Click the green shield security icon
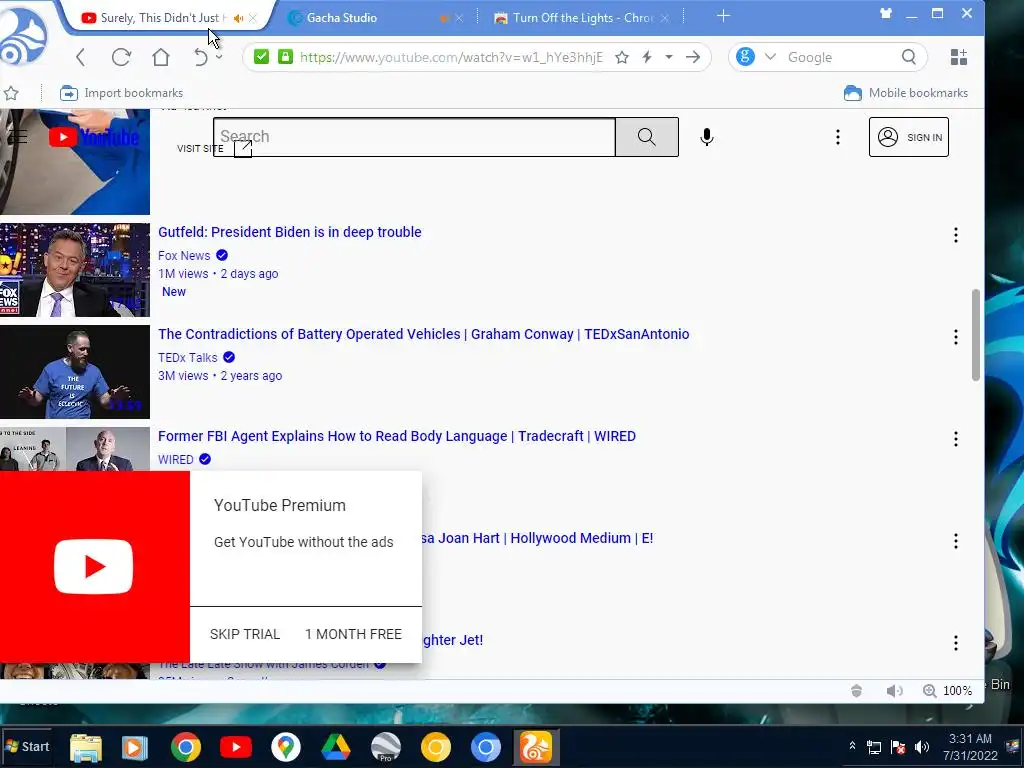1024x768 pixels. coord(261,57)
